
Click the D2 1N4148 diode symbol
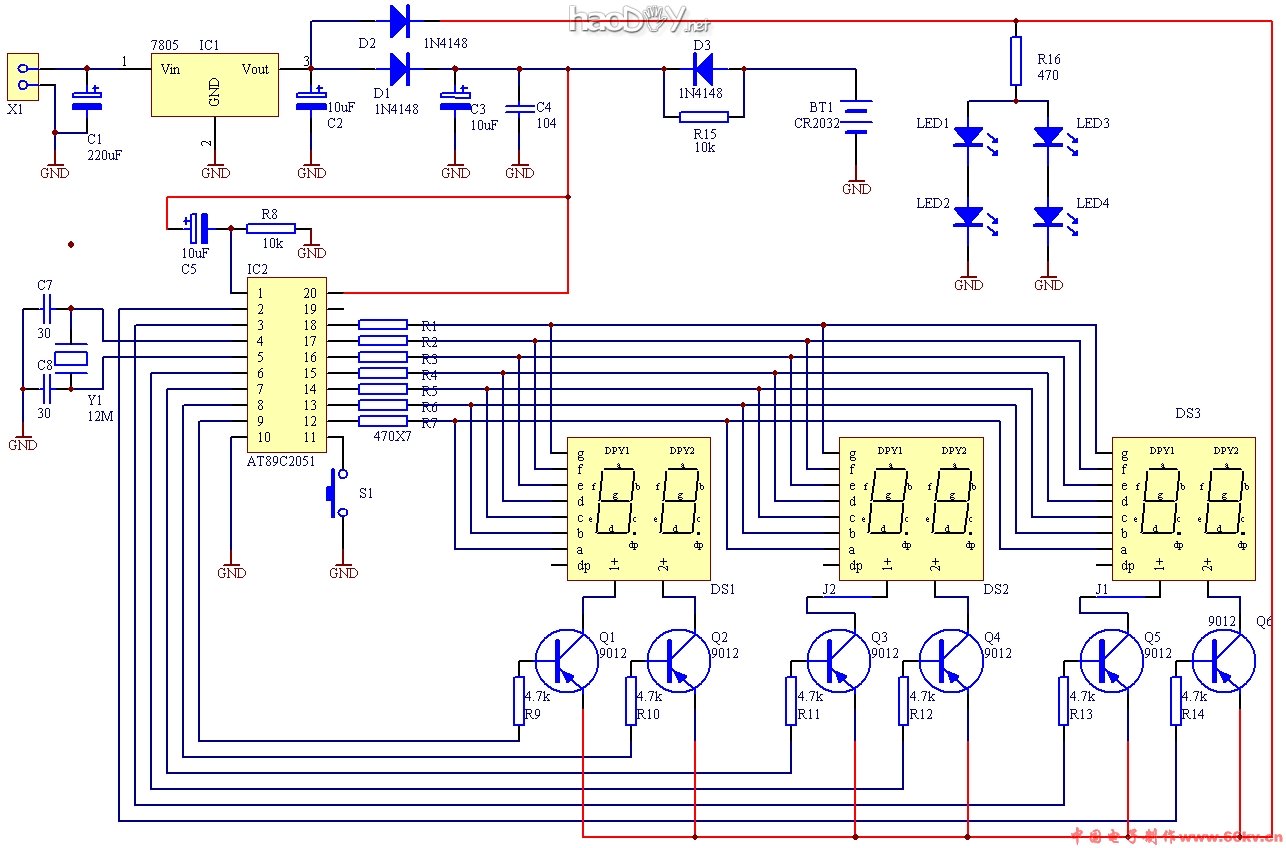coord(400,19)
